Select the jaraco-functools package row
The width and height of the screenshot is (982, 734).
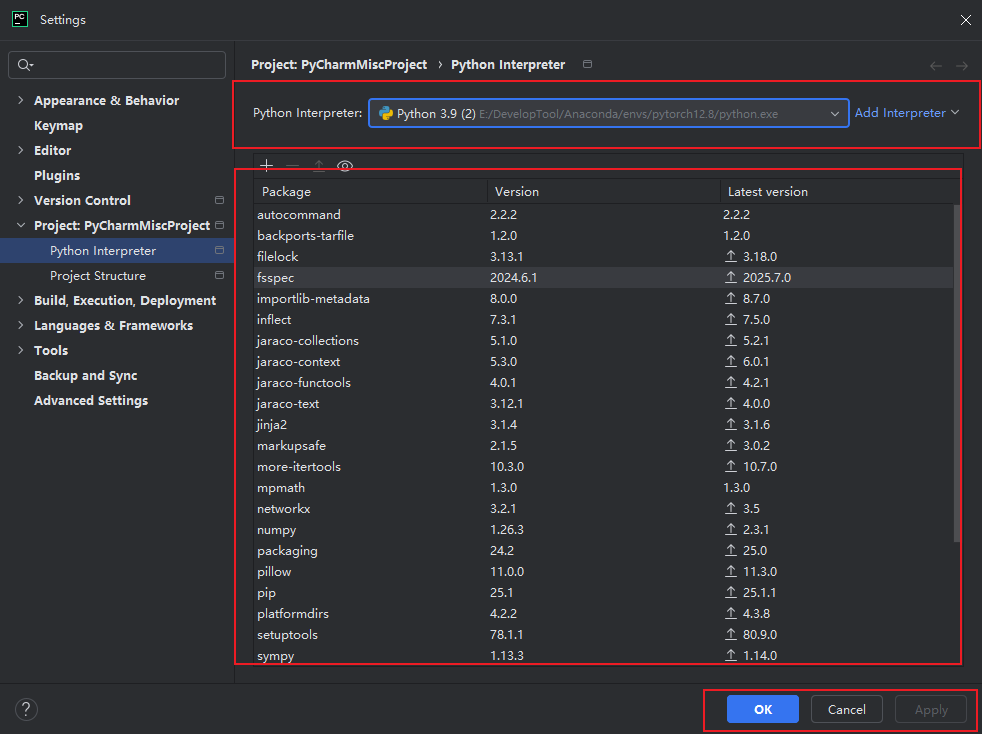click(604, 383)
